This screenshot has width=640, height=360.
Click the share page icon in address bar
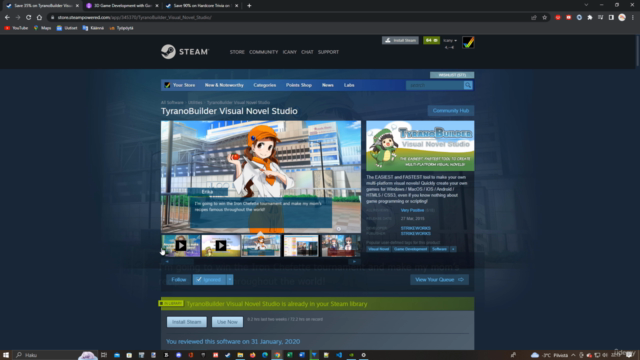(x=533, y=18)
